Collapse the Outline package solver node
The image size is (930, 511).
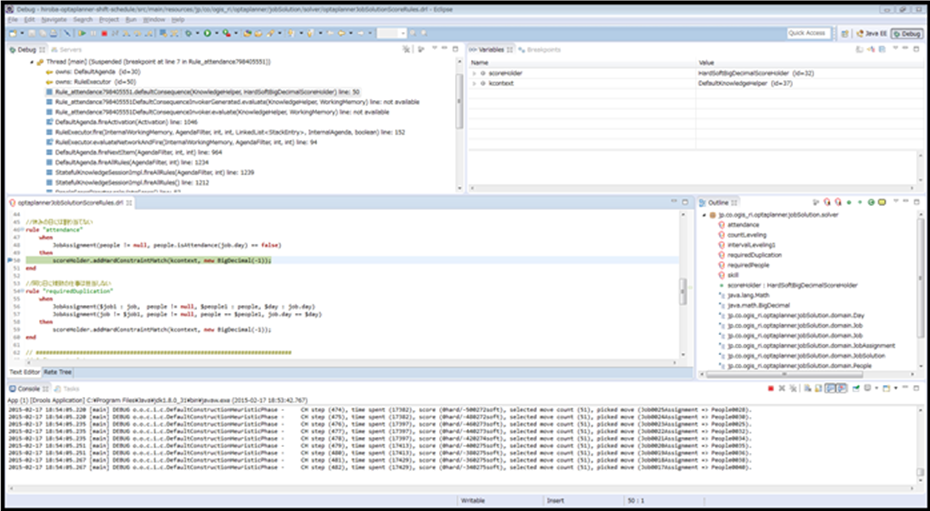click(x=704, y=215)
